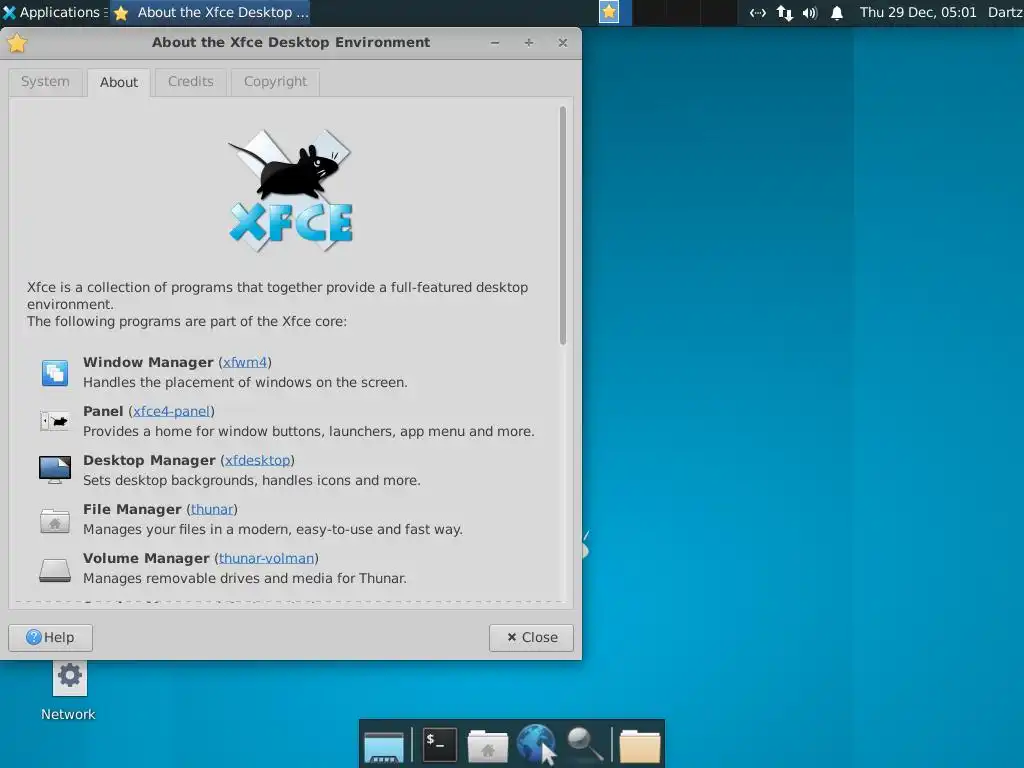Open the home folder in the dock

(487, 746)
